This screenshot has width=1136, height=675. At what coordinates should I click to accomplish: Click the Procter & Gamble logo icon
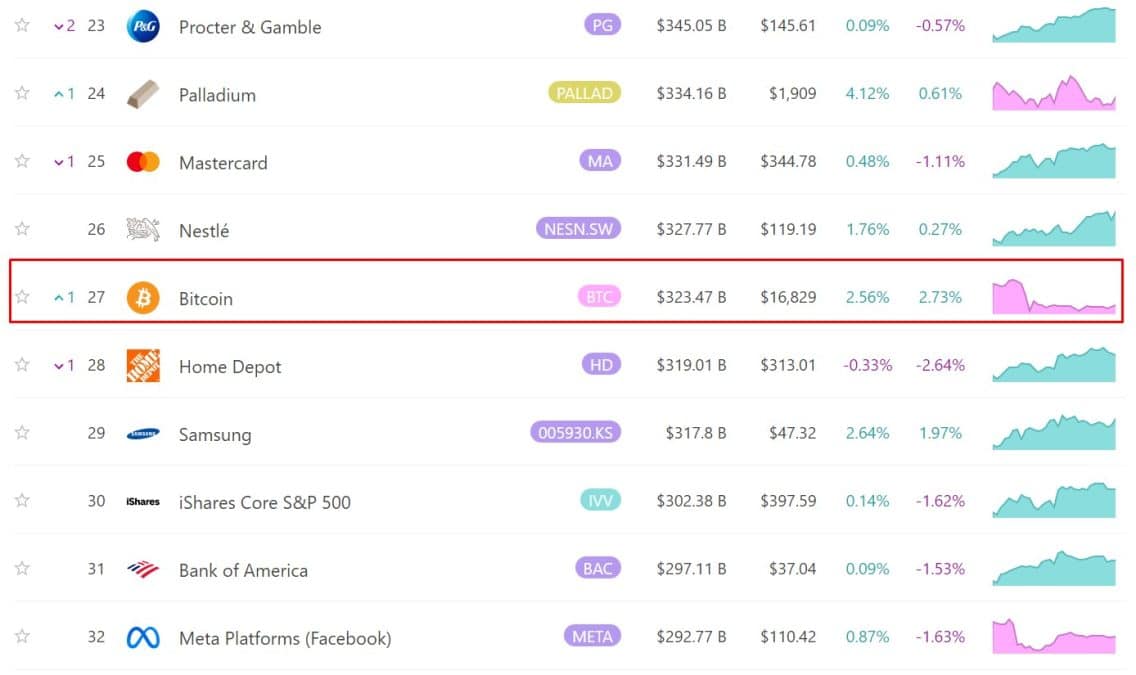pyautogui.click(x=143, y=26)
